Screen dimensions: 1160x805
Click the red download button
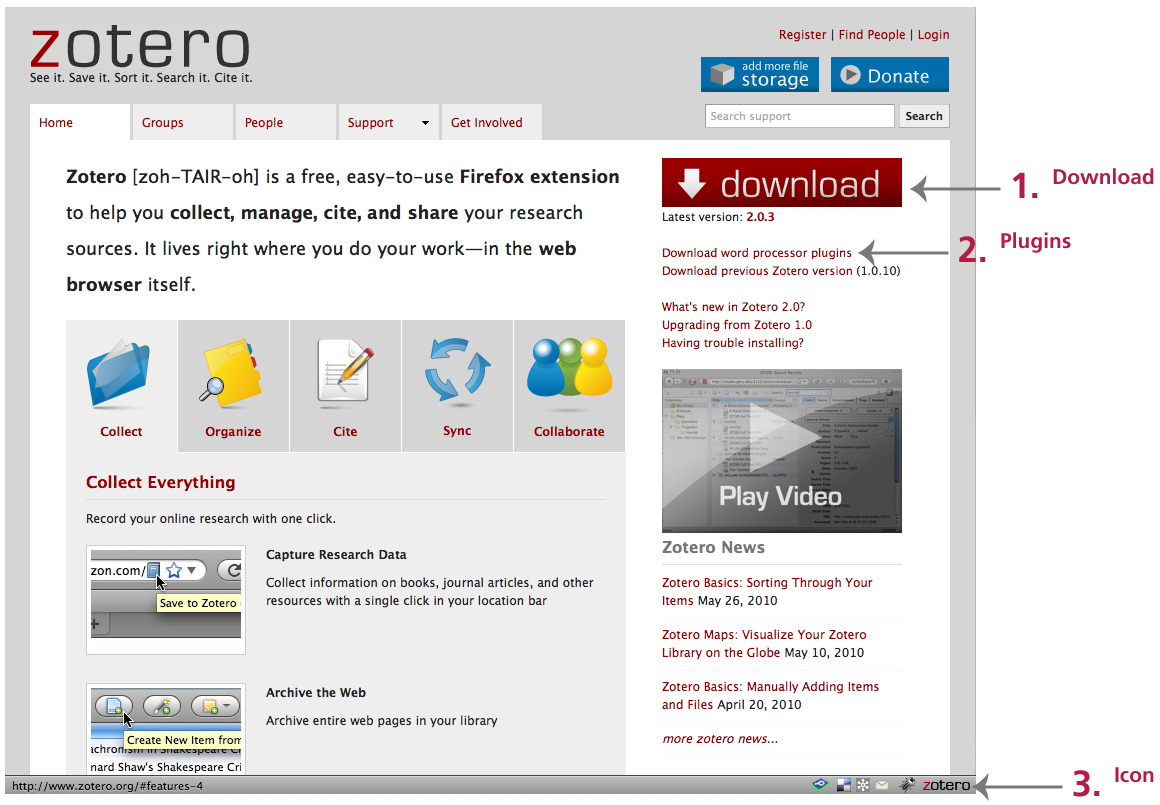click(781, 183)
